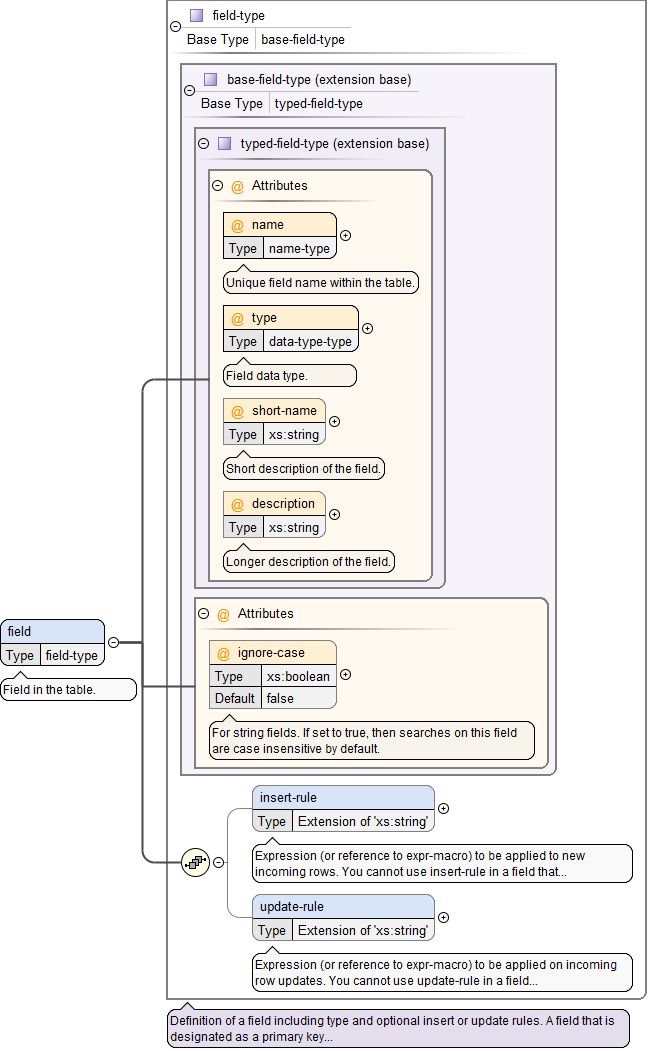Click the @ icon of the short-name attribute

point(238,411)
